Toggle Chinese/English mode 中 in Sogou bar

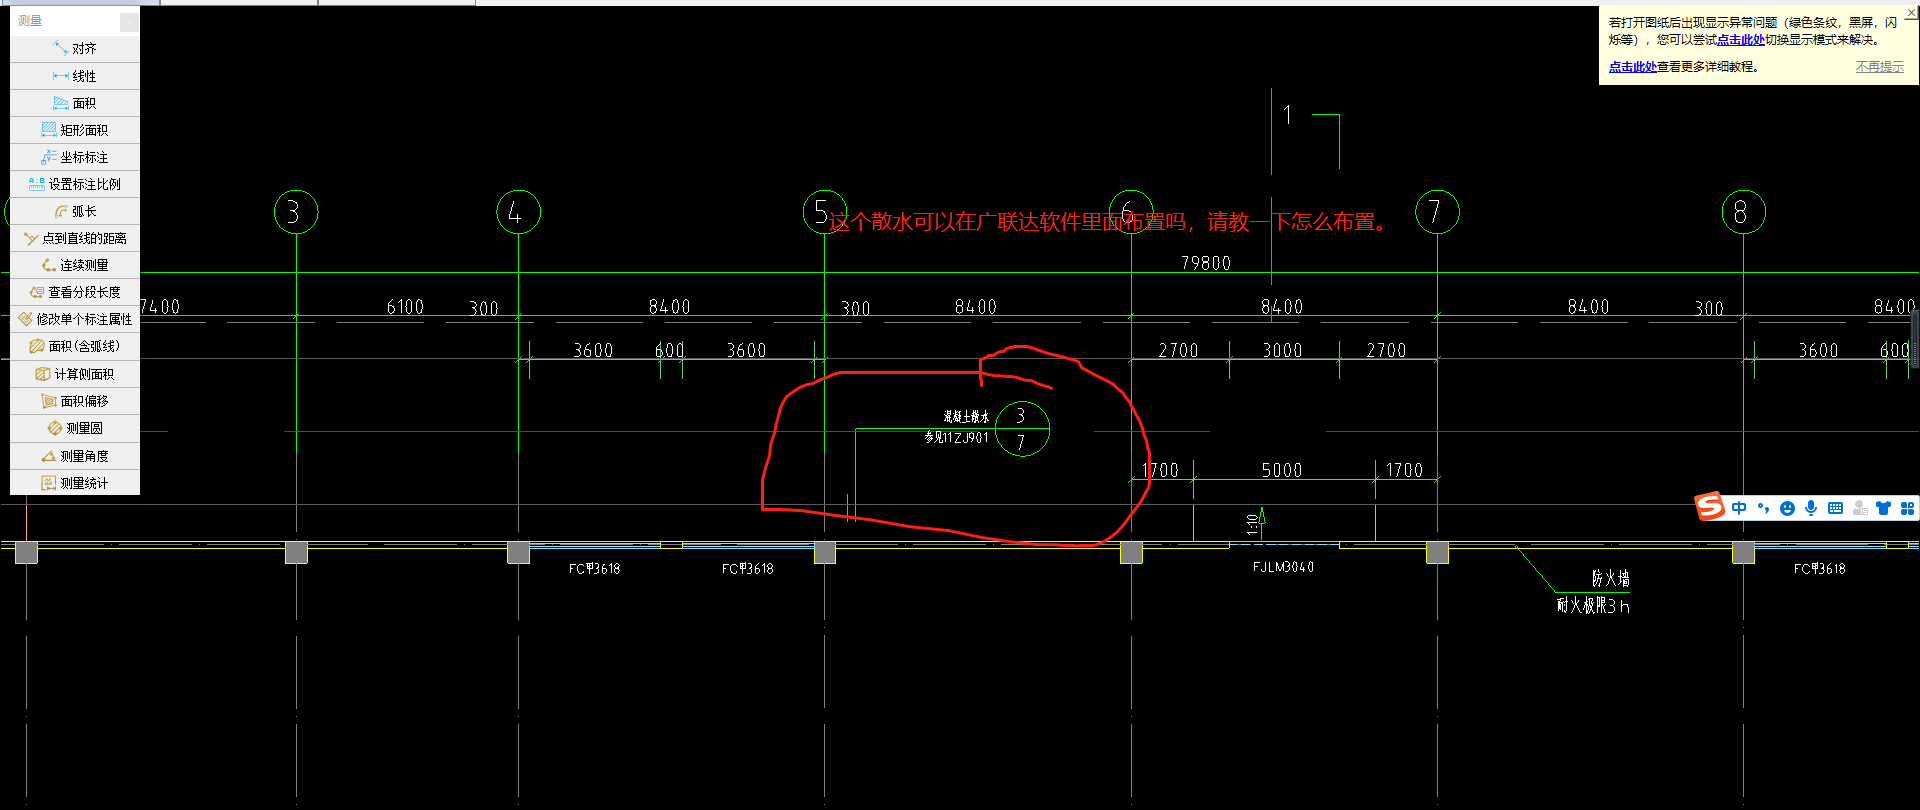coord(1739,508)
